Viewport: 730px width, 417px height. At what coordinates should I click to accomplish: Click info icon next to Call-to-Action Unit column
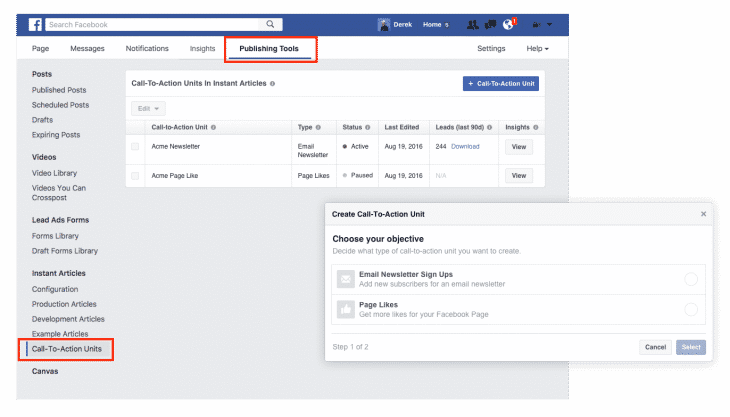coord(213,128)
